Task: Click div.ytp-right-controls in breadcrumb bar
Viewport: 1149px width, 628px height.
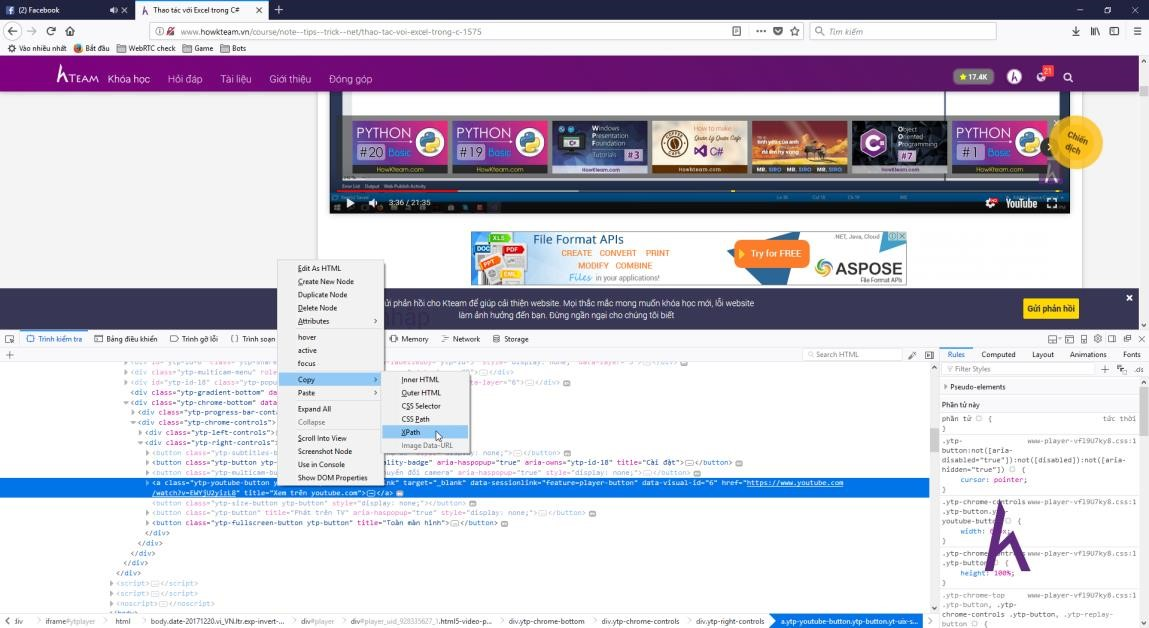Action: 730,621
